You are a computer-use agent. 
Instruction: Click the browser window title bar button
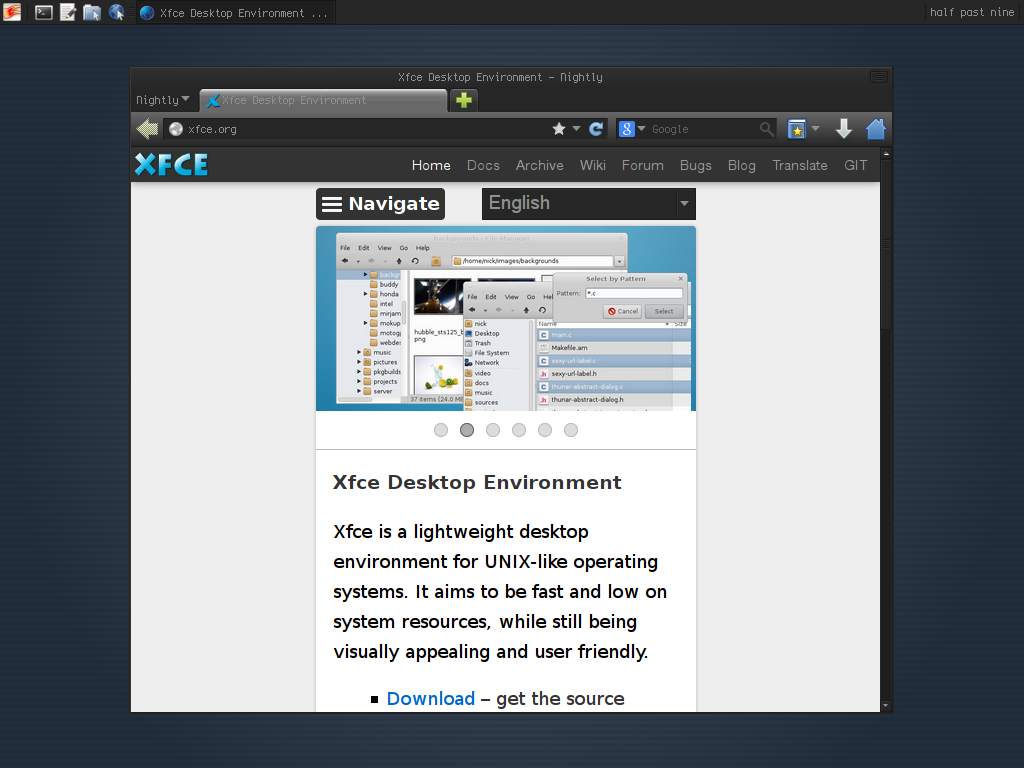point(879,77)
